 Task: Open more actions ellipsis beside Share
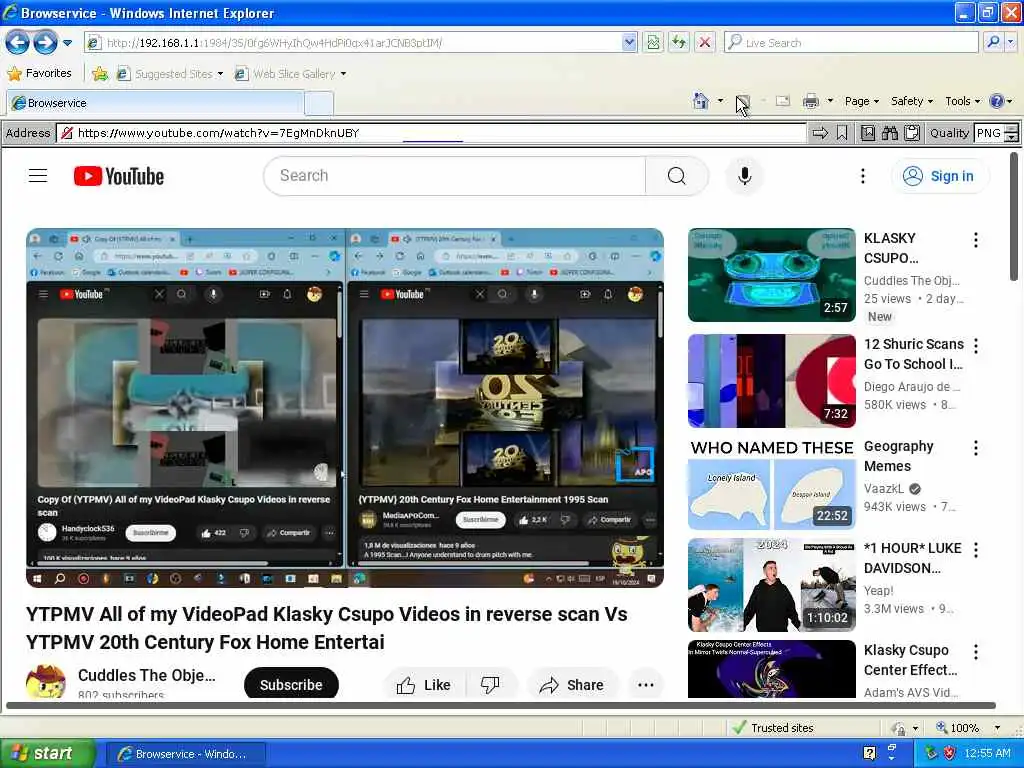(645, 684)
